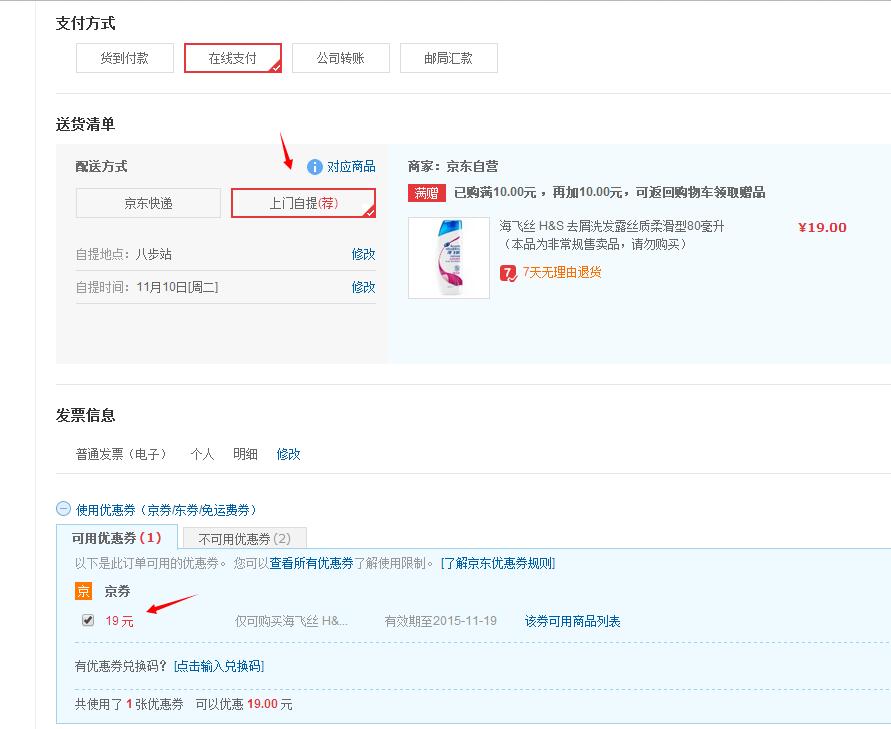891x729 pixels.
Task: Choose 公司转账 payment option
Action: click(x=341, y=58)
